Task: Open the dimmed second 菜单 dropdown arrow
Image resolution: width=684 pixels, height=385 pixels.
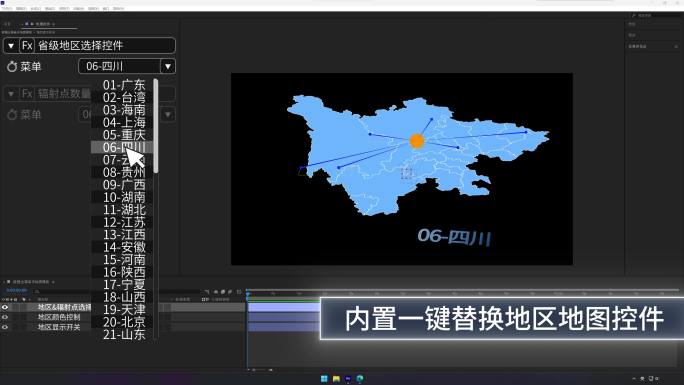Action: click(x=168, y=115)
